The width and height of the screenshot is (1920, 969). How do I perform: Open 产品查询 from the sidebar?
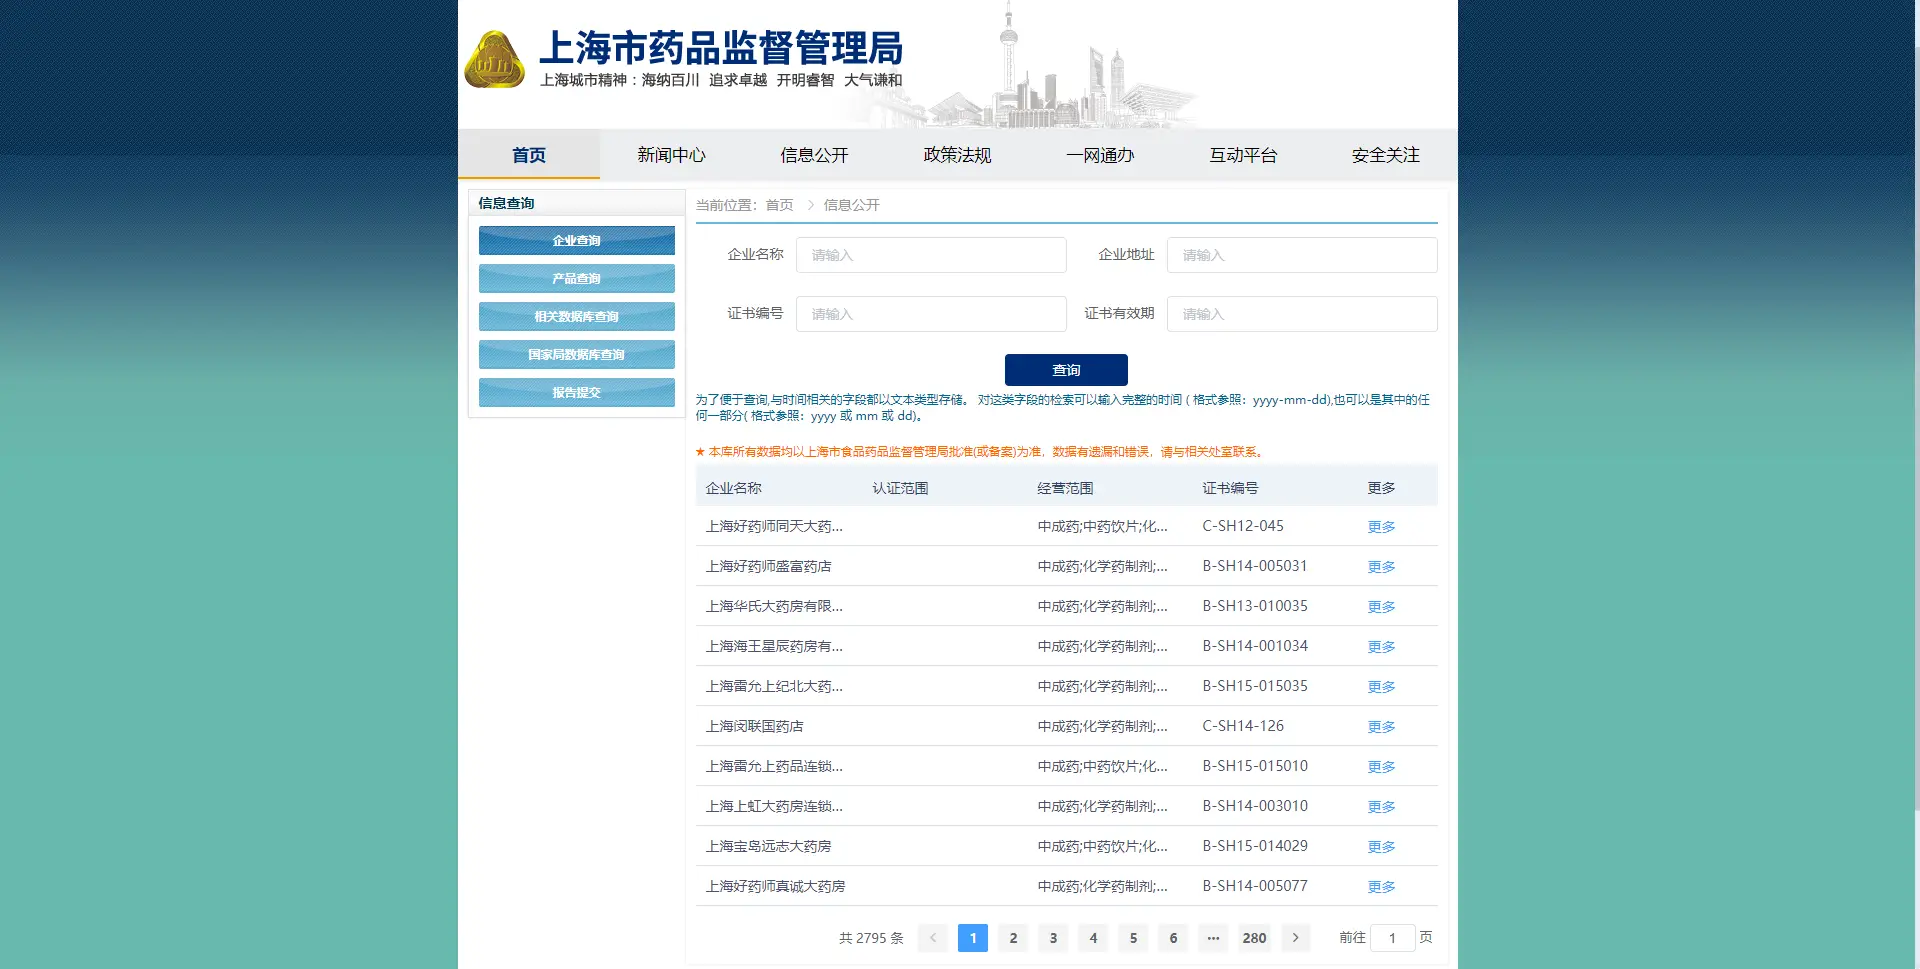pos(577,279)
